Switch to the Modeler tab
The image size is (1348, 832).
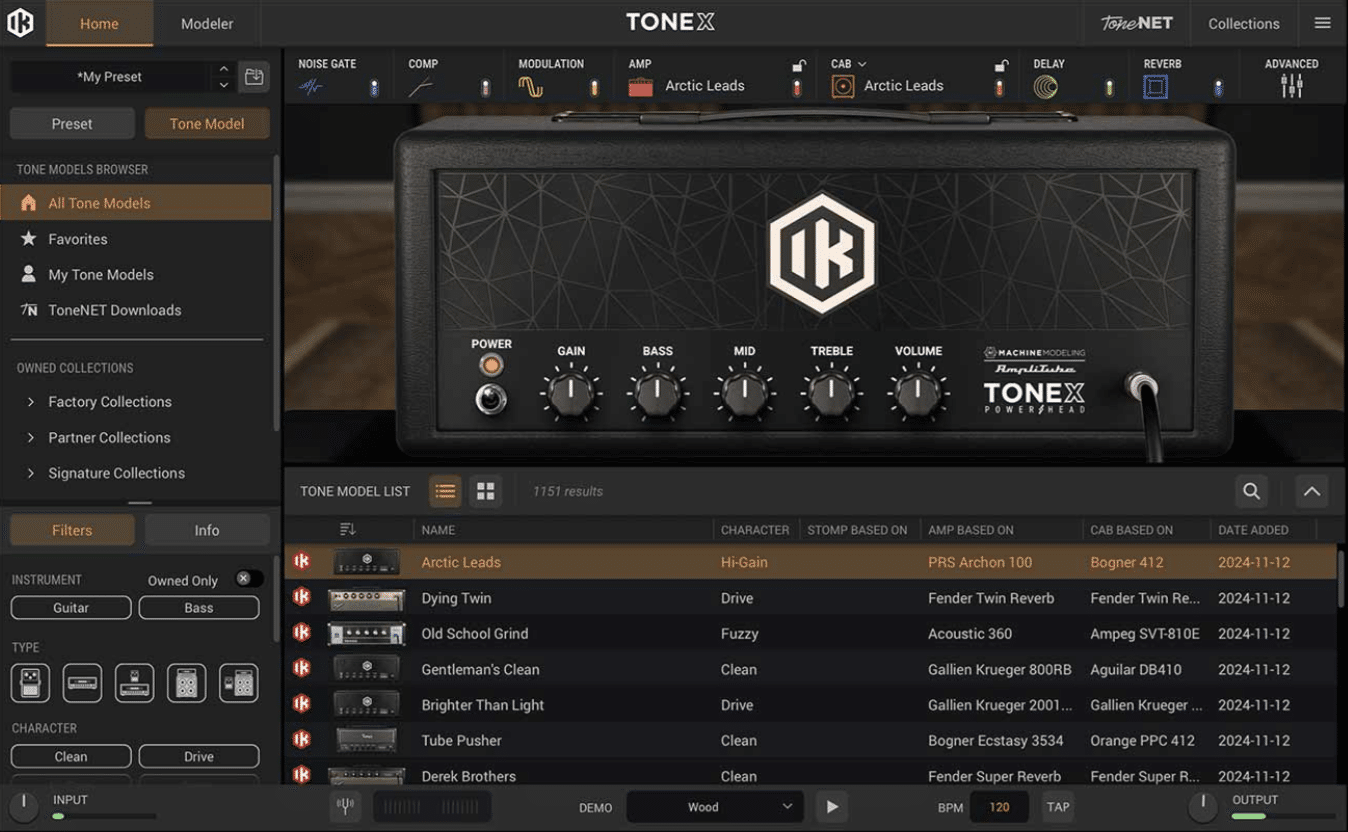tap(207, 23)
